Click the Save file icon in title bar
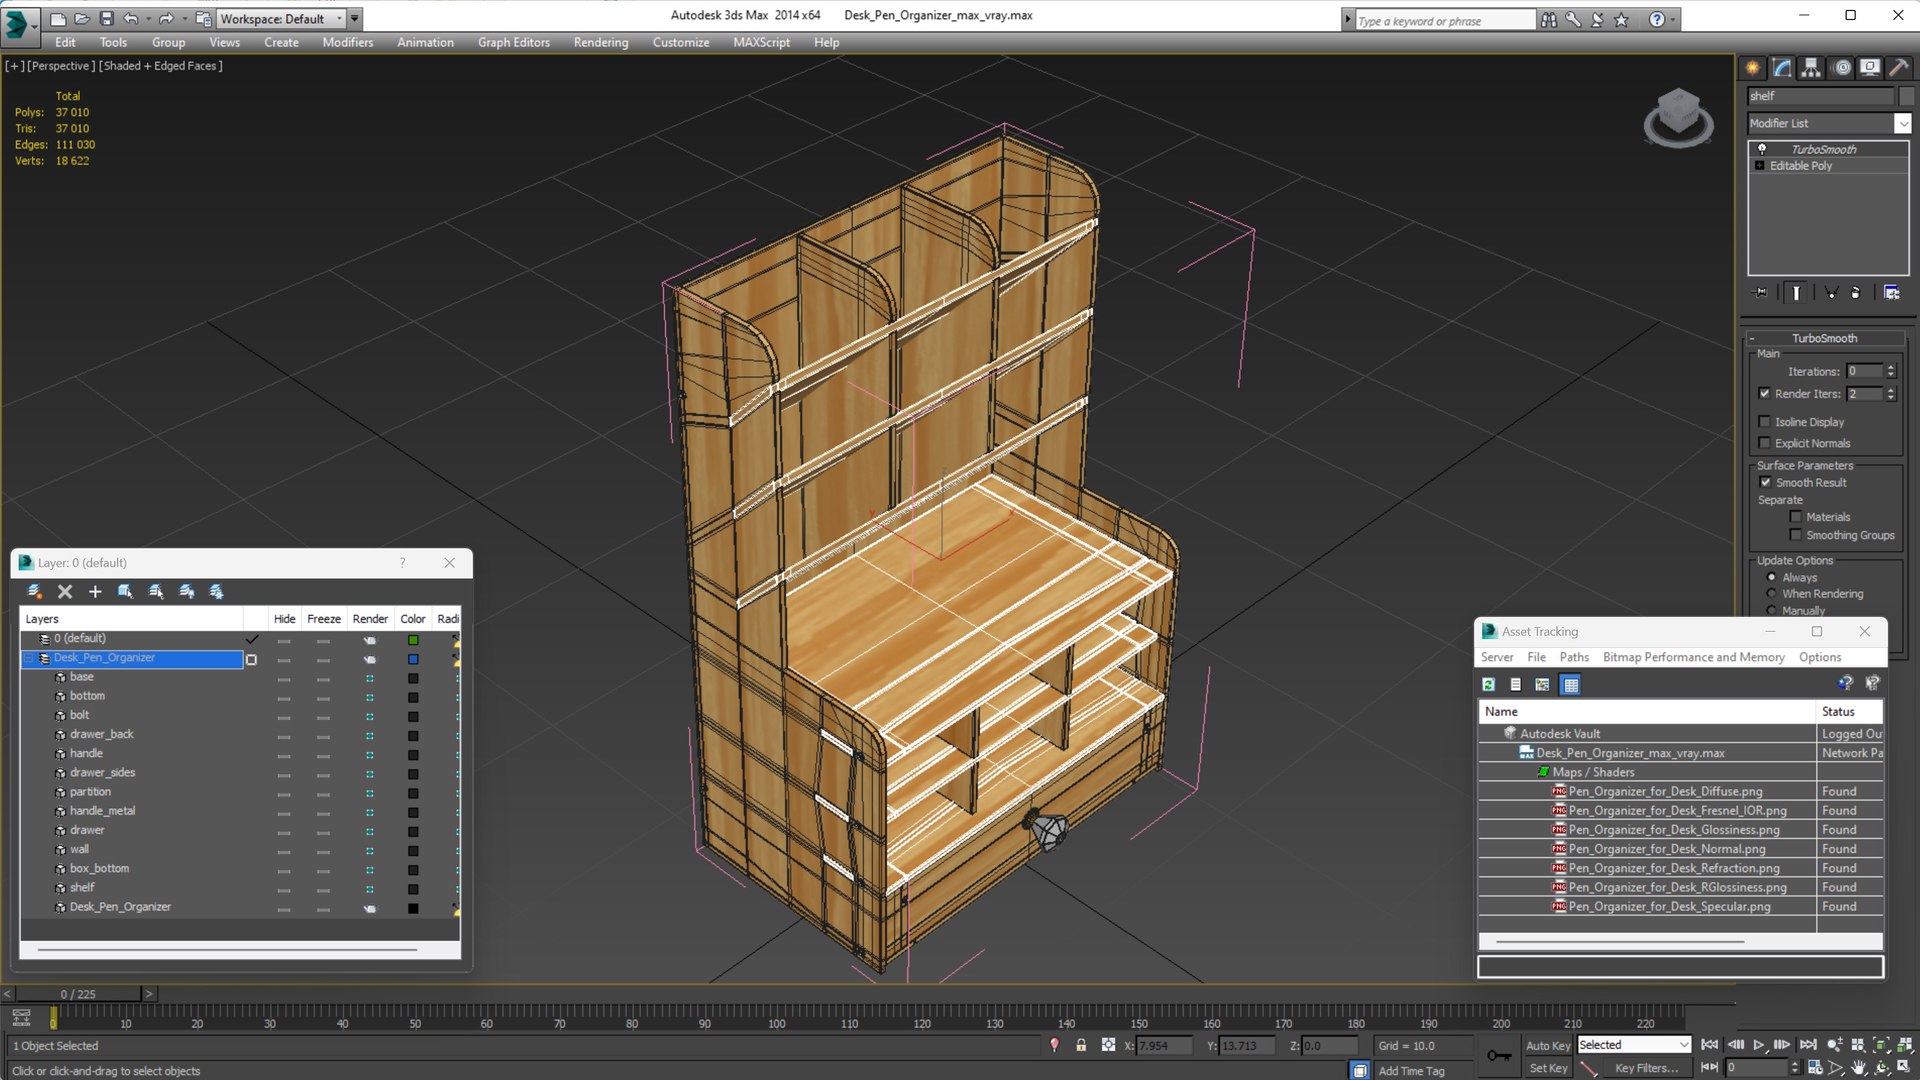The image size is (1920, 1080). pos(106,18)
